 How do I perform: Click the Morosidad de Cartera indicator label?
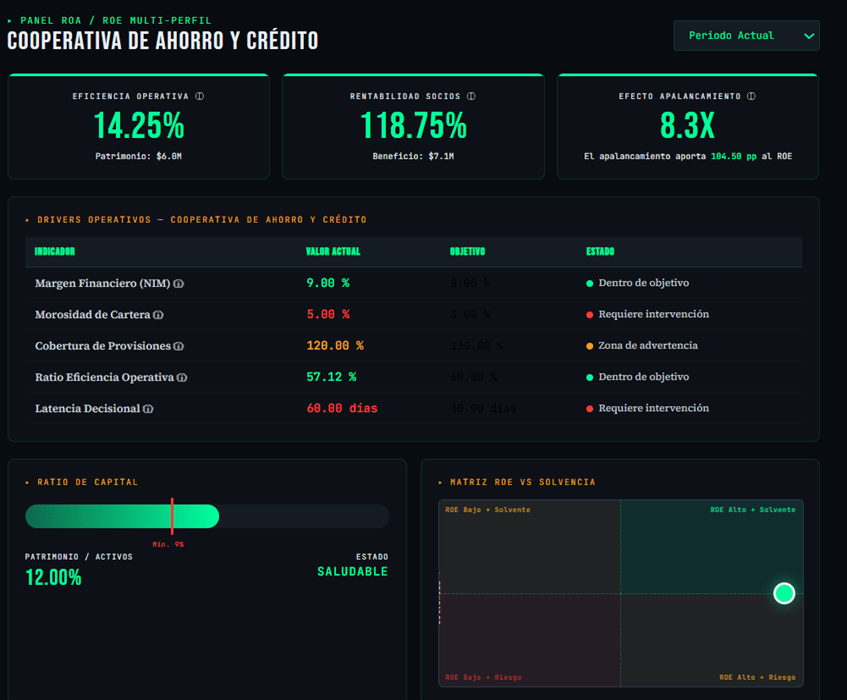[92, 315]
